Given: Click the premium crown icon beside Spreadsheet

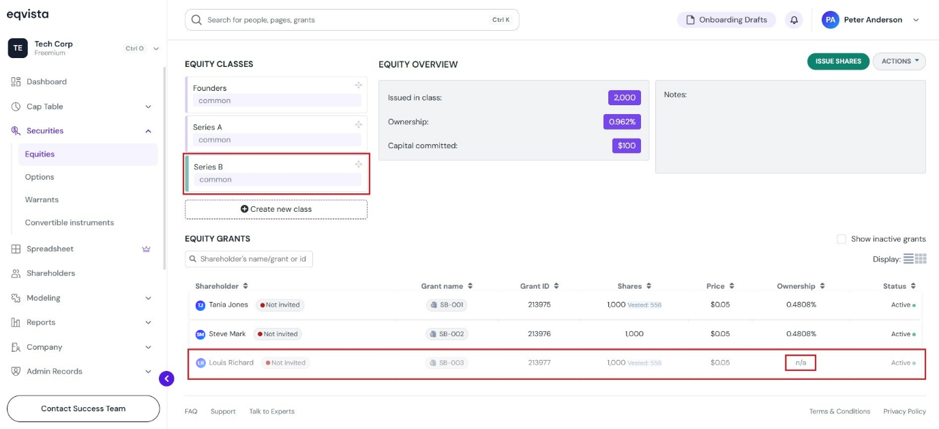Looking at the screenshot, I should [146, 249].
